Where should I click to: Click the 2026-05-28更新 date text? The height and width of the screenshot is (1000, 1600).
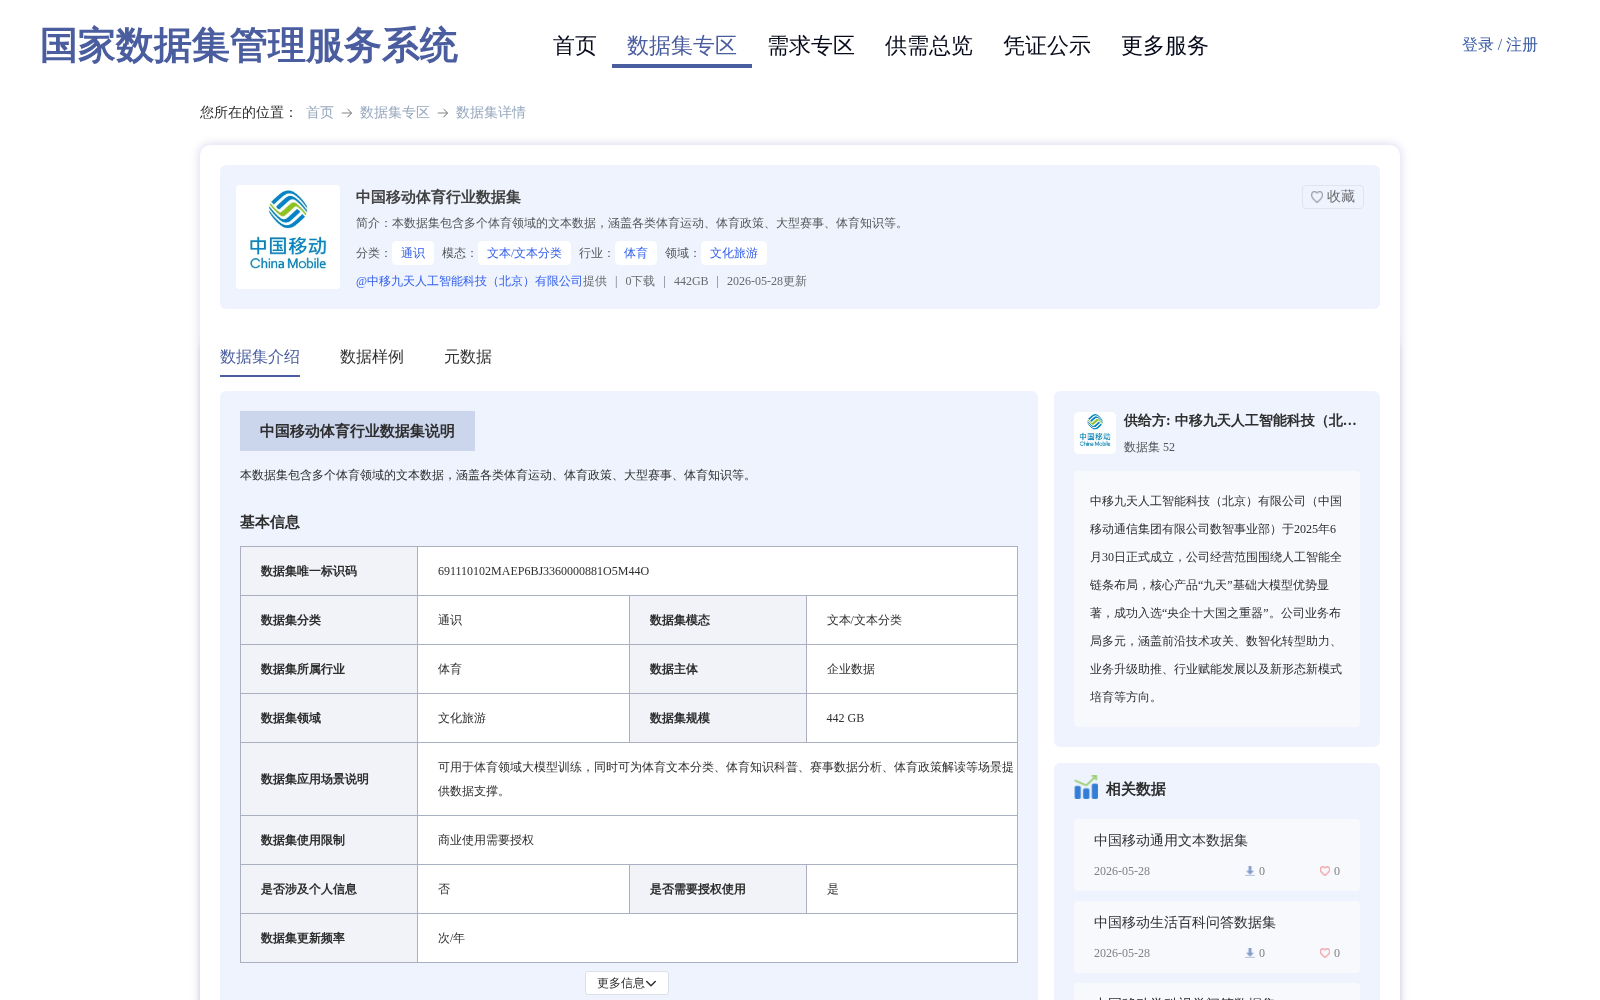pyautogui.click(x=766, y=281)
